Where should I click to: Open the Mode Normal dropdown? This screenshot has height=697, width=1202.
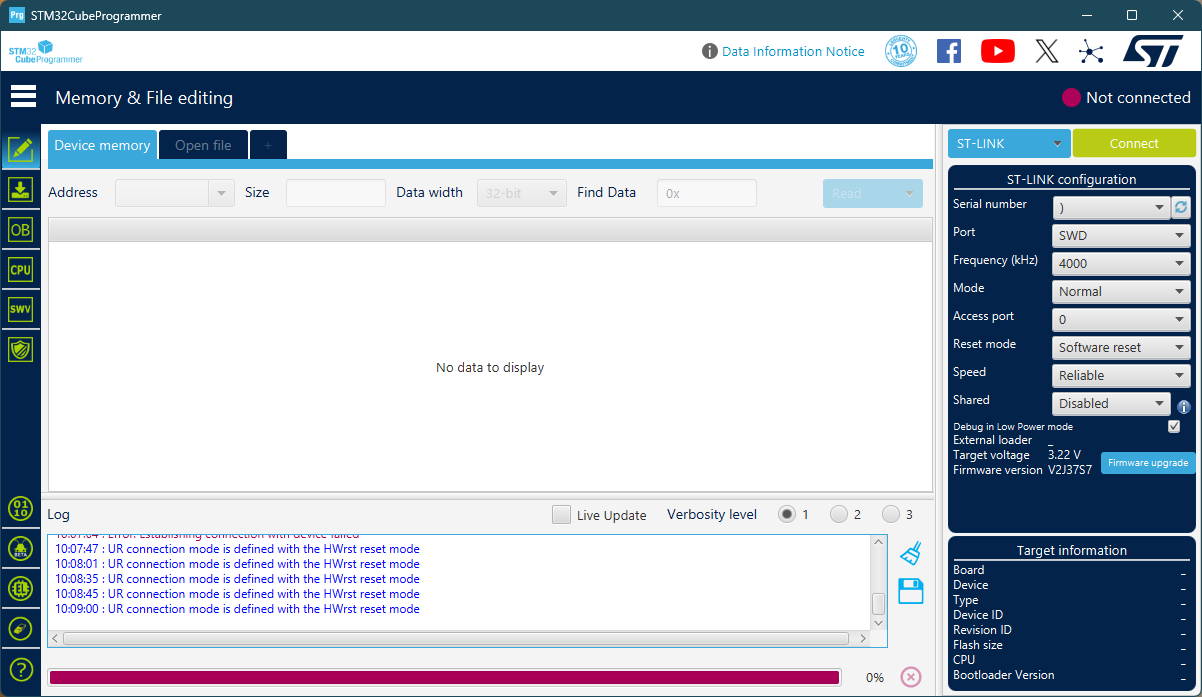[x=1121, y=291]
